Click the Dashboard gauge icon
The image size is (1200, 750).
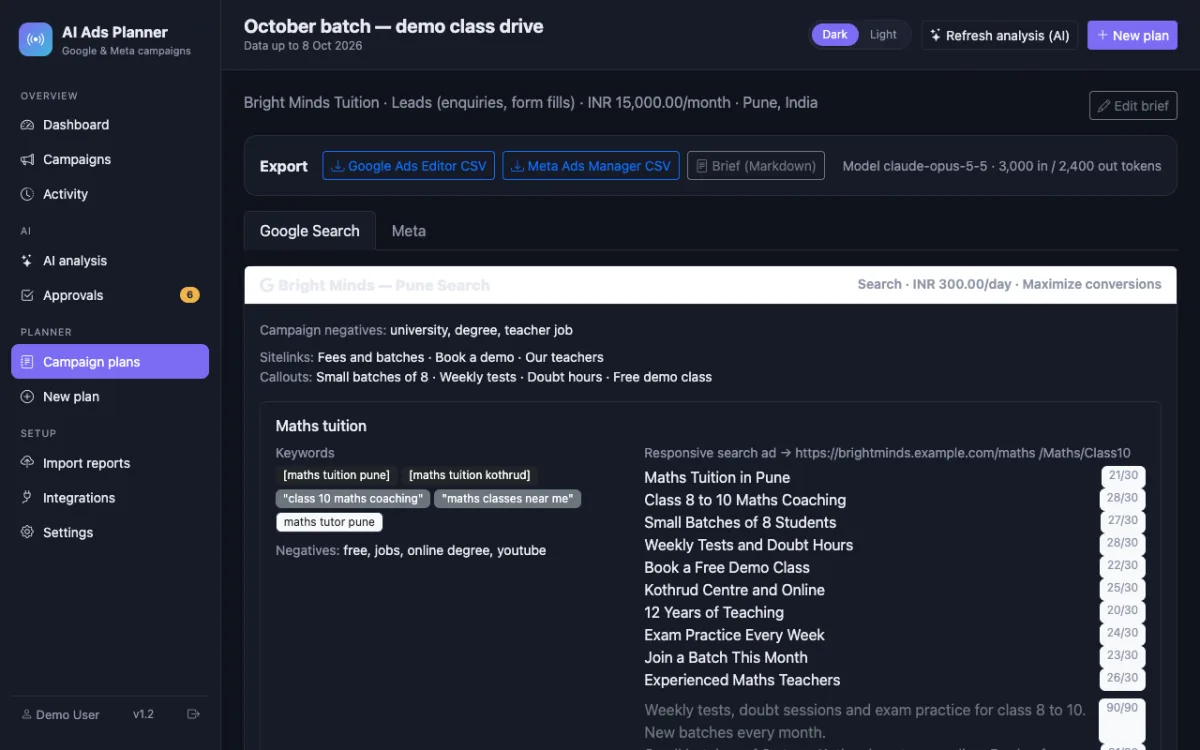[27, 125]
